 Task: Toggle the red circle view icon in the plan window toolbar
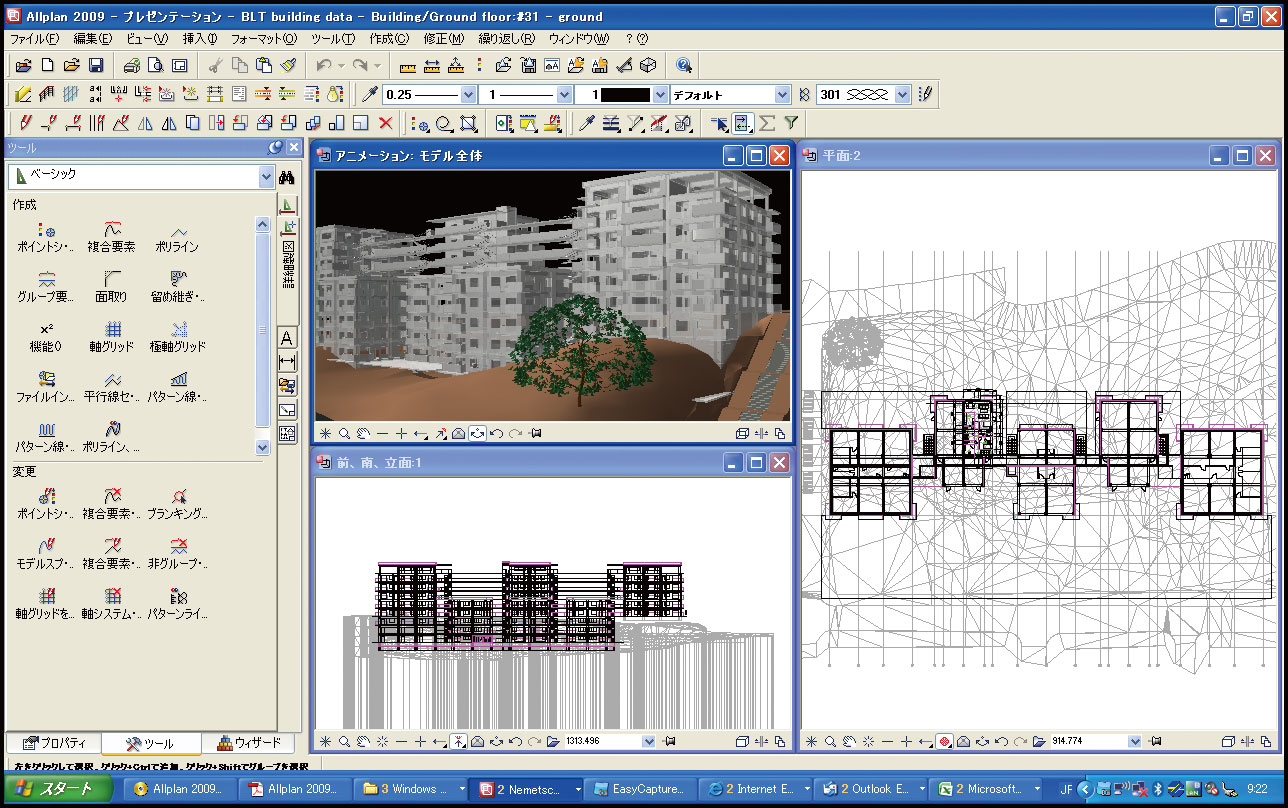point(943,742)
